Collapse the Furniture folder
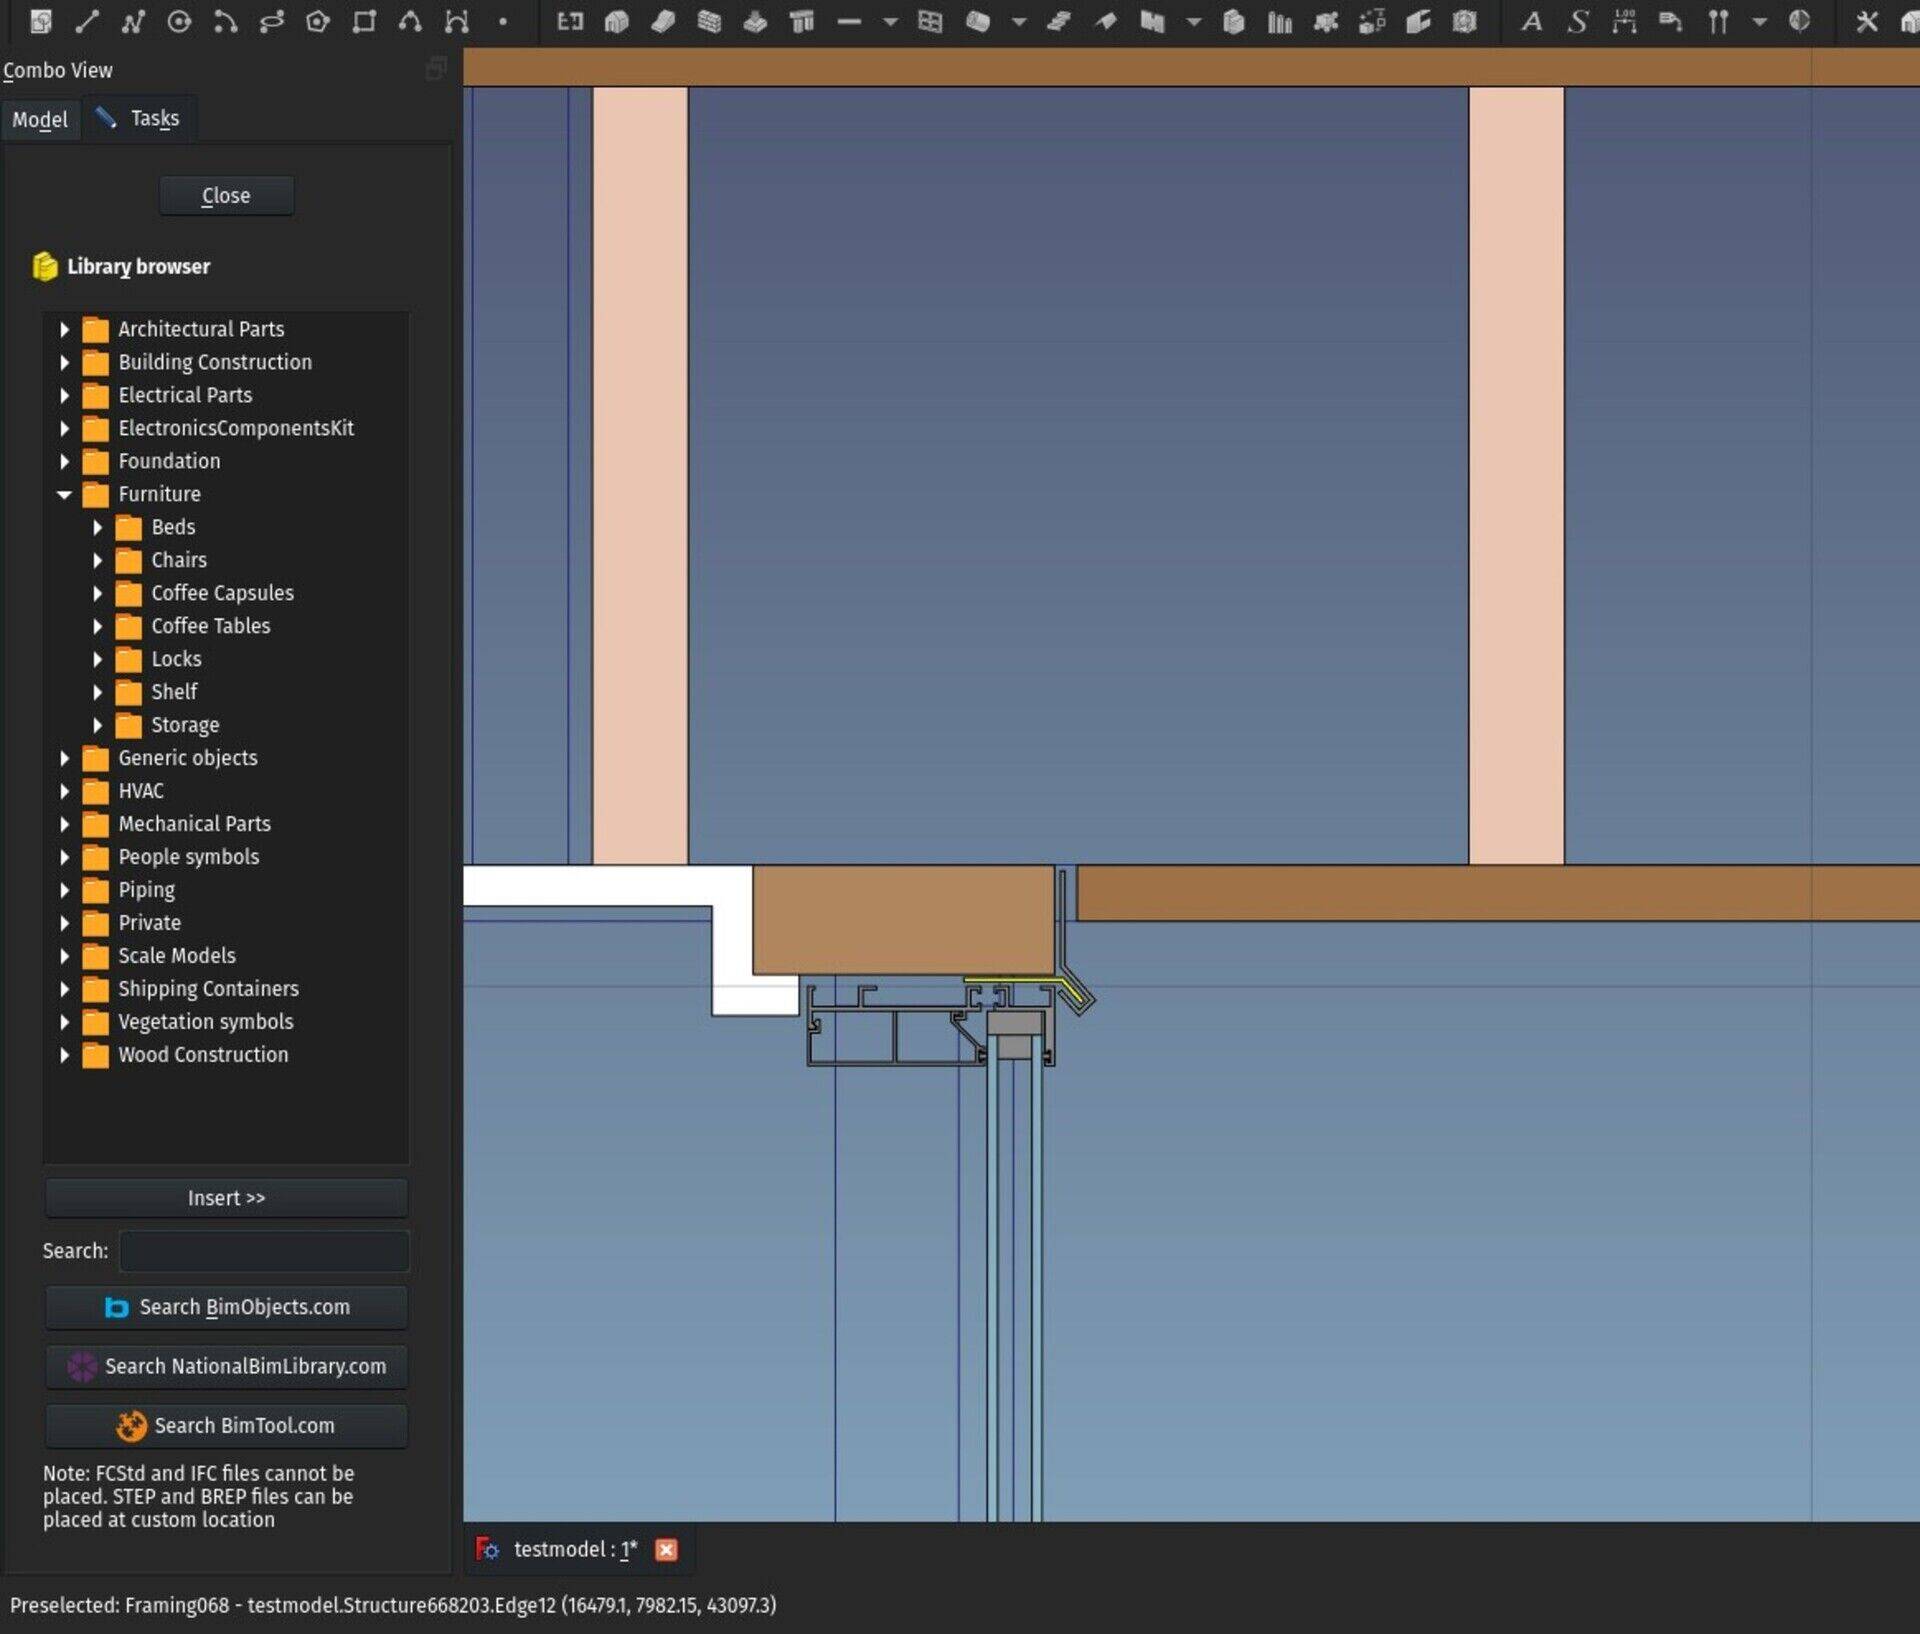 (65, 494)
